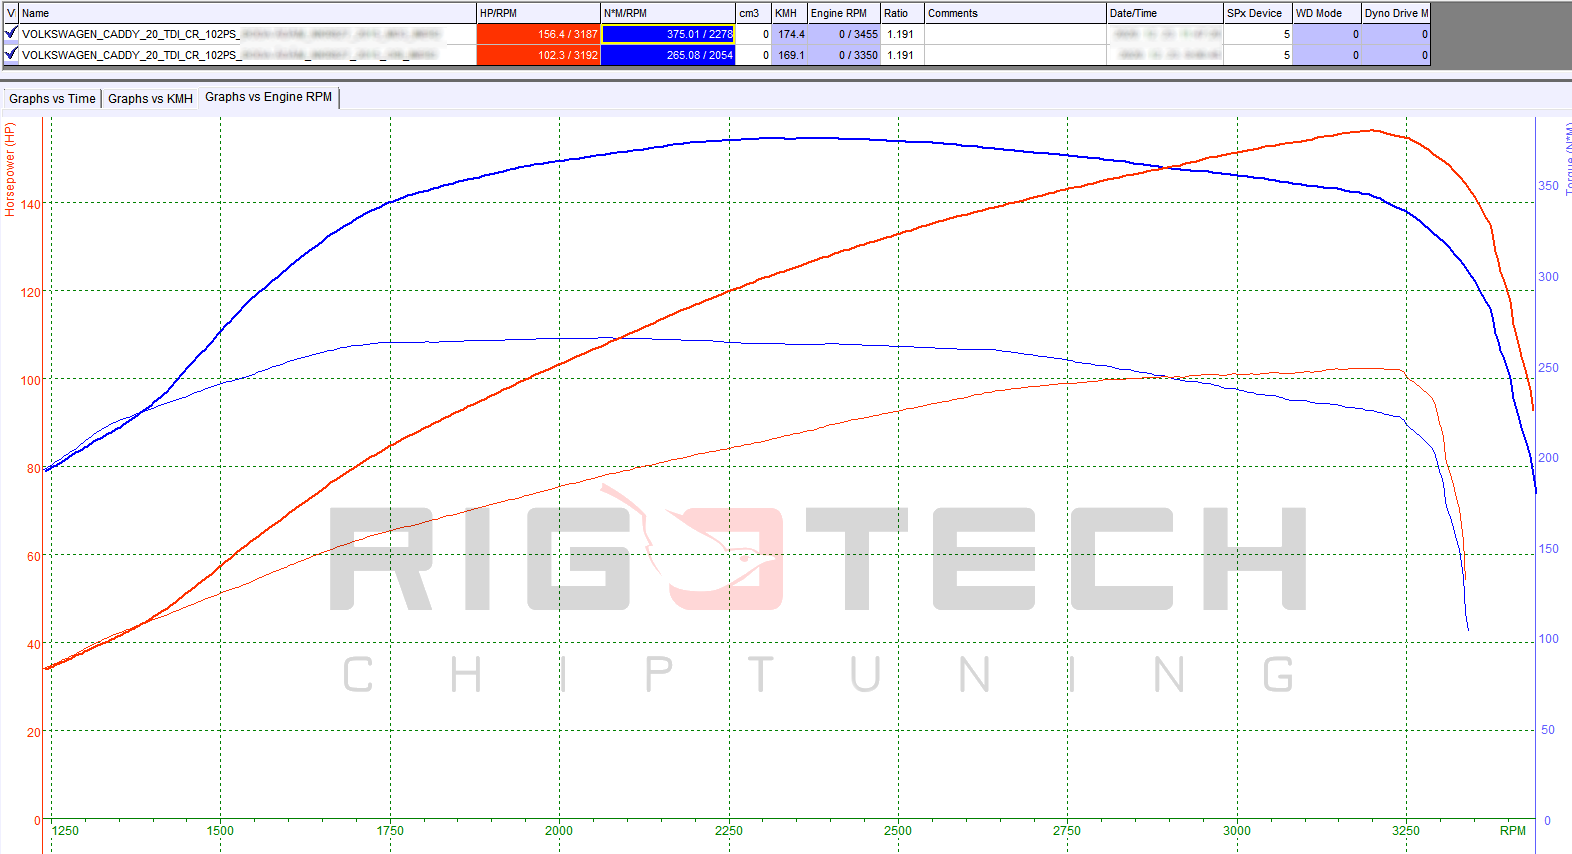Click the 350 torque axis tick label
This screenshot has height=854, width=1572.
tap(1548, 186)
